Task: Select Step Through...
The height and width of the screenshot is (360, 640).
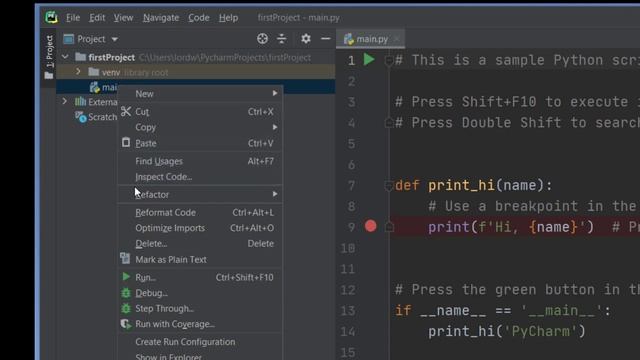Action: (200, 309)
